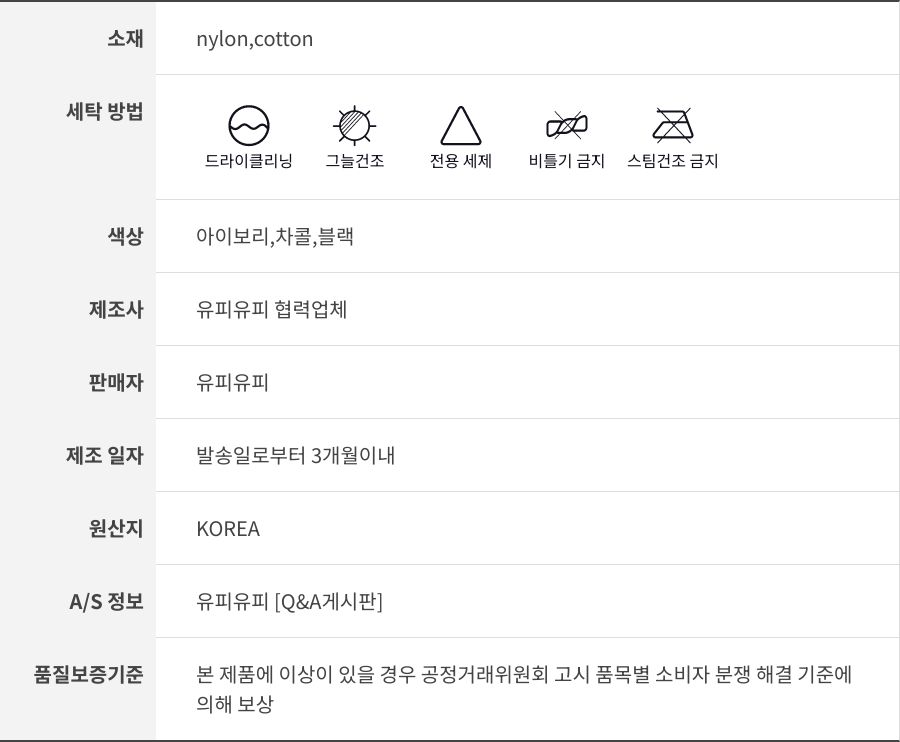Click the 유피유피 협력업체 manufacturer text
Viewport: 900px width, 742px height.
click(272, 309)
